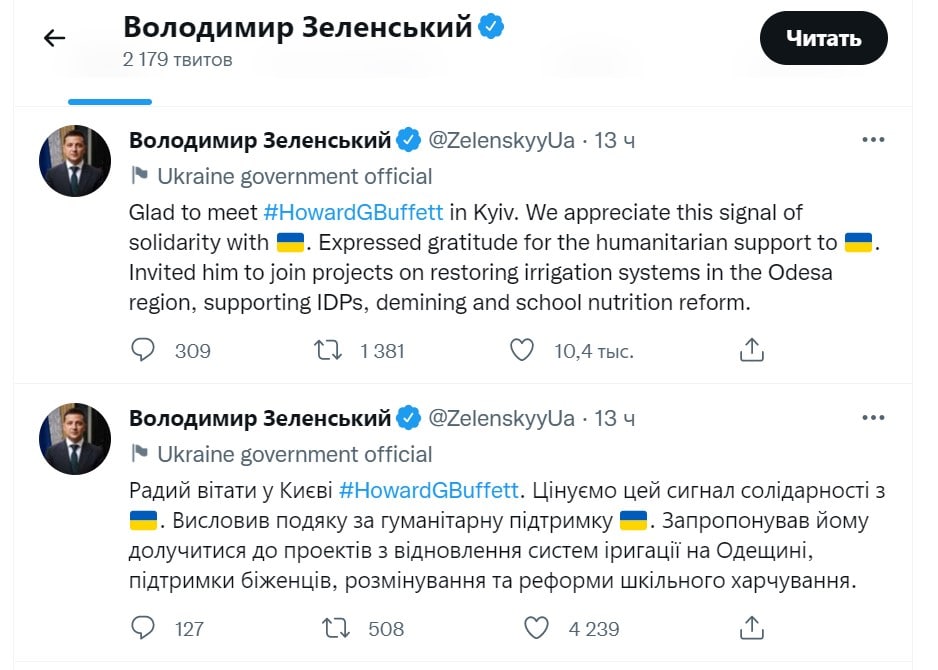
Task: Click the second tweet's profile avatar
Action: point(74,439)
